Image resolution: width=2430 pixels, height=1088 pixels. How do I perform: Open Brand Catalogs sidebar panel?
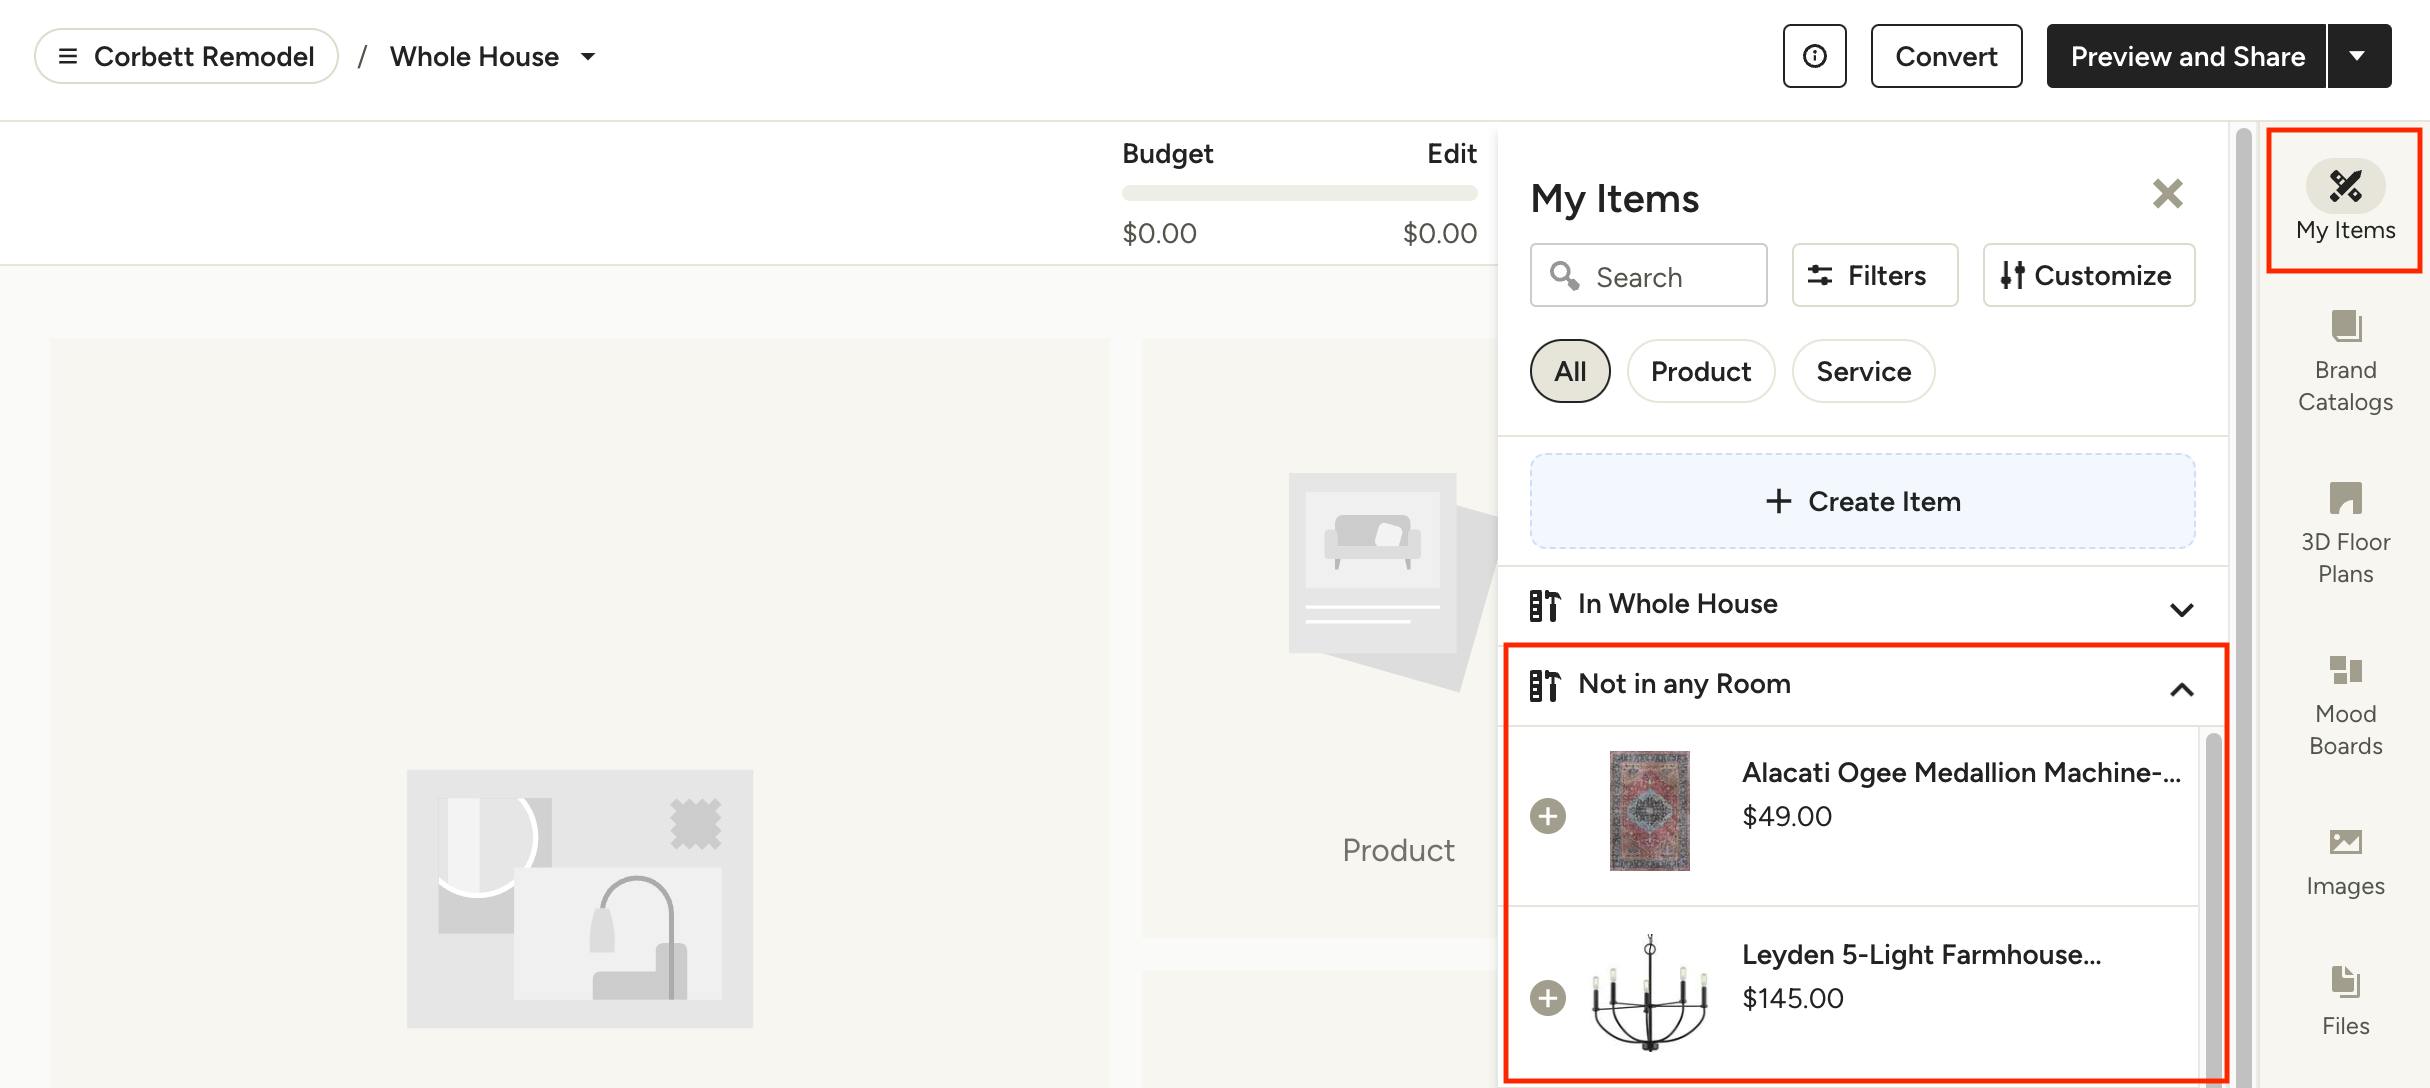coord(2345,361)
